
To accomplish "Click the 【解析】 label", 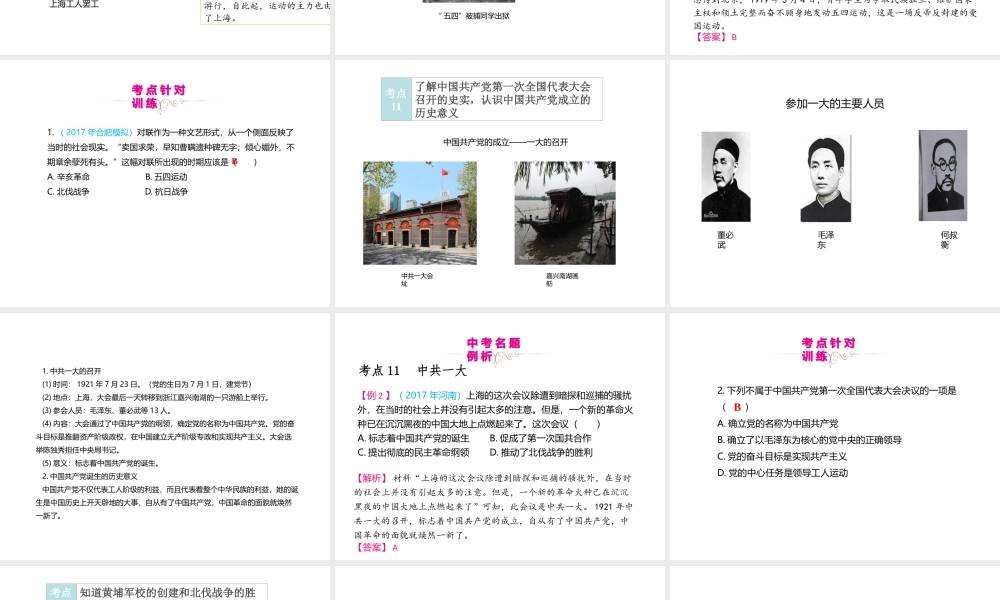I will click(x=371, y=478).
